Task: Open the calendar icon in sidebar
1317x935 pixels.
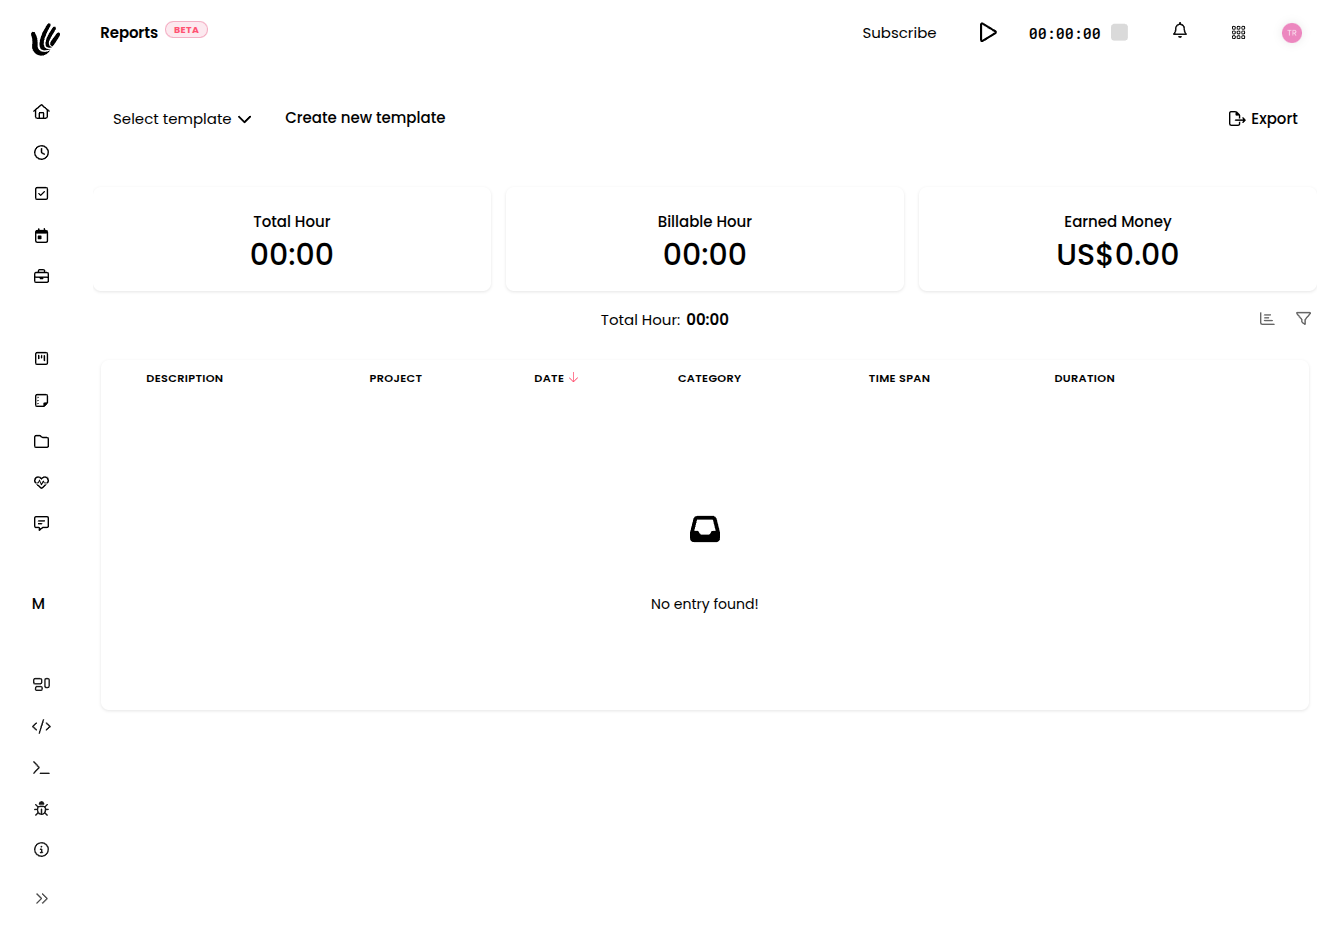Action: (x=41, y=236)
